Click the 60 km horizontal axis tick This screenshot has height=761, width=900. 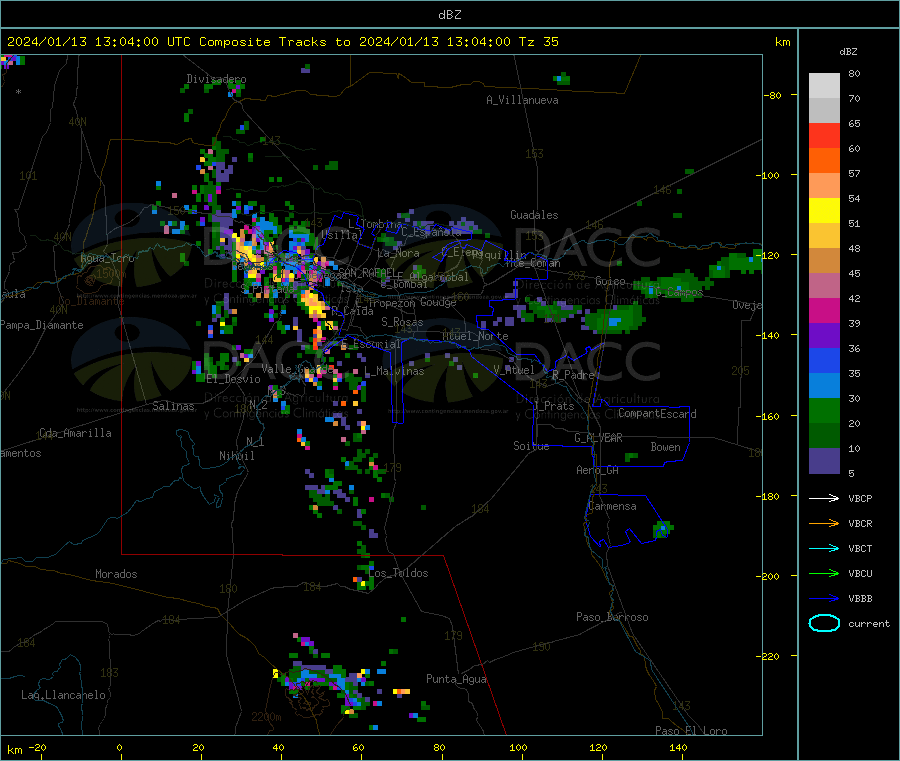[x=358, y=747]
